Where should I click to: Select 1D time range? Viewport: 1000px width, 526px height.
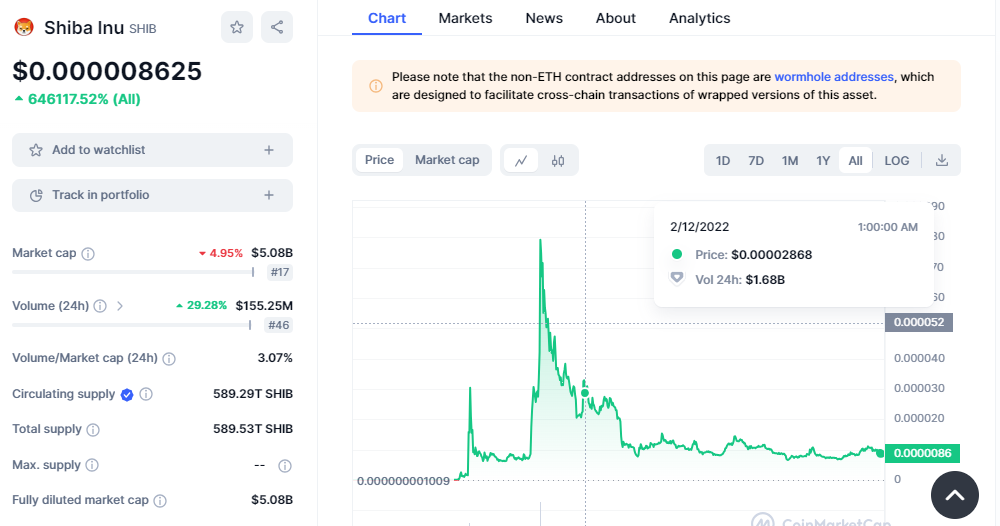tap(723, 161)
